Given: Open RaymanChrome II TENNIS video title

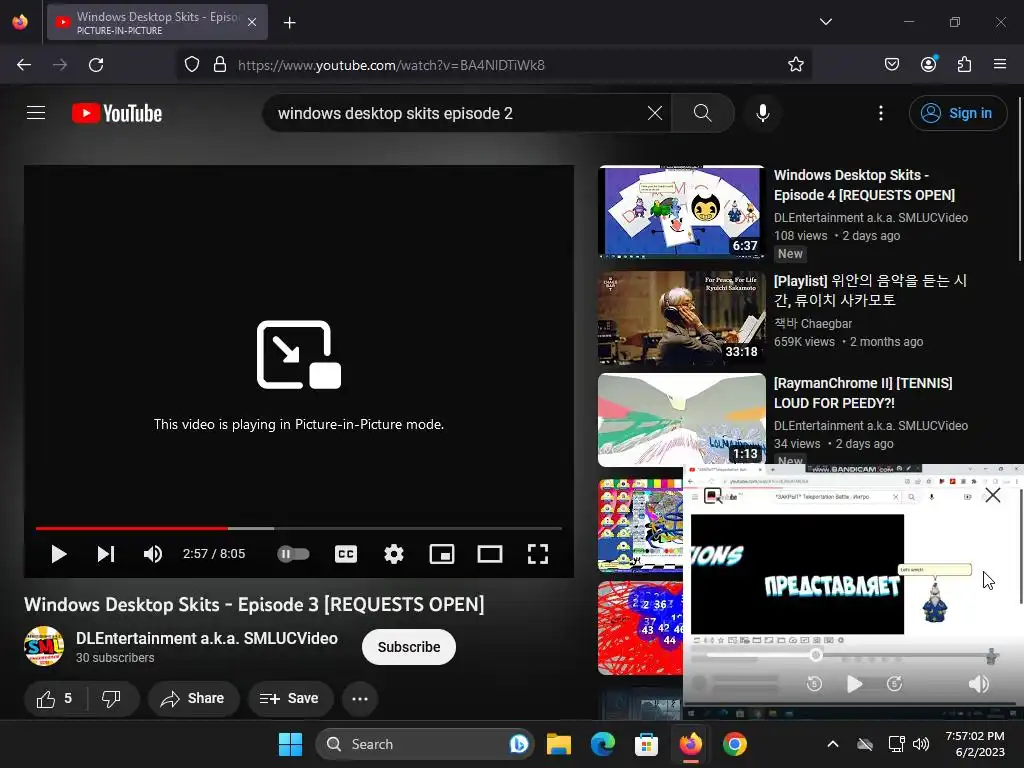Looking at the screenshot, I should click(x=863, y=393).
